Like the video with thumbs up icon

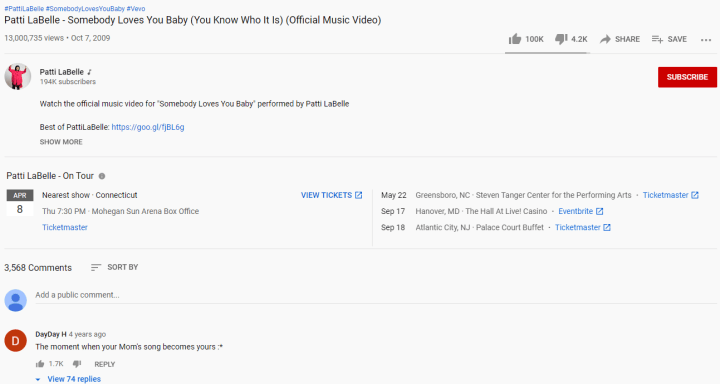(x=515, y=39)
